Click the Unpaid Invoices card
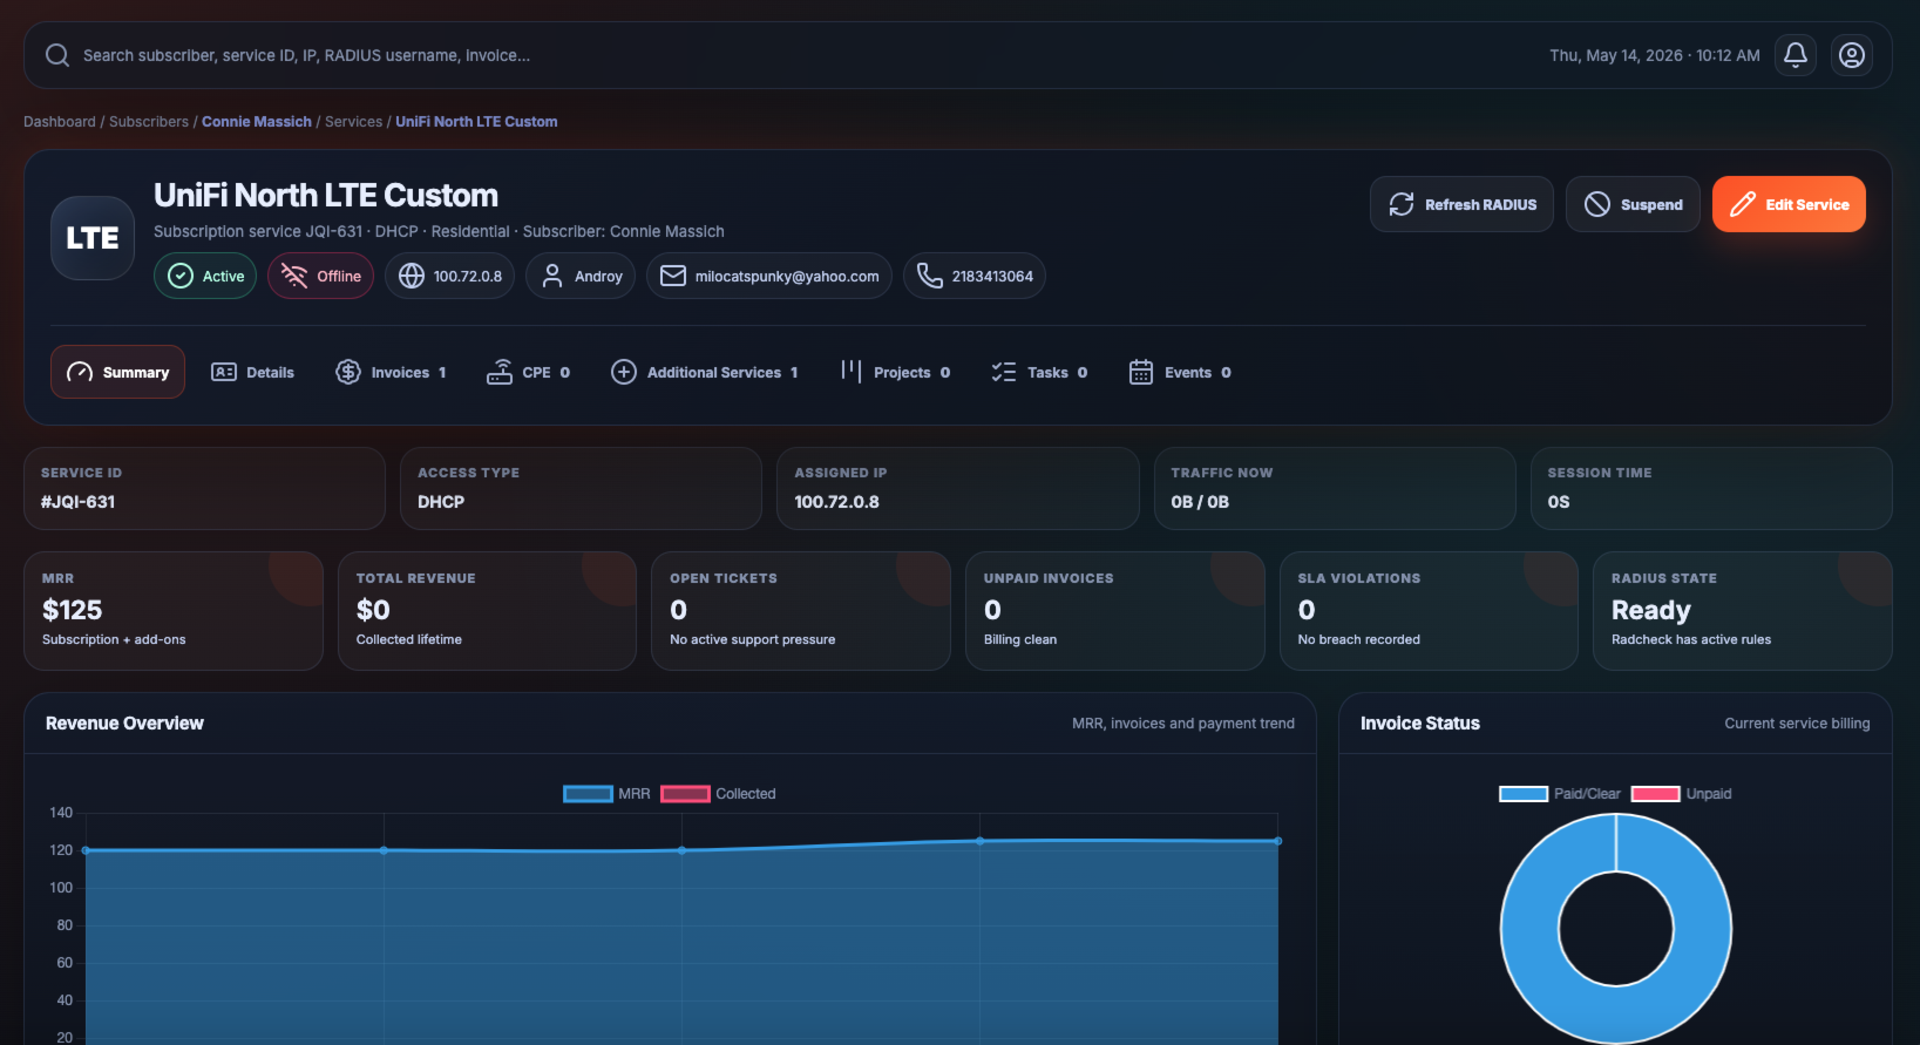 click(1115, 611)
